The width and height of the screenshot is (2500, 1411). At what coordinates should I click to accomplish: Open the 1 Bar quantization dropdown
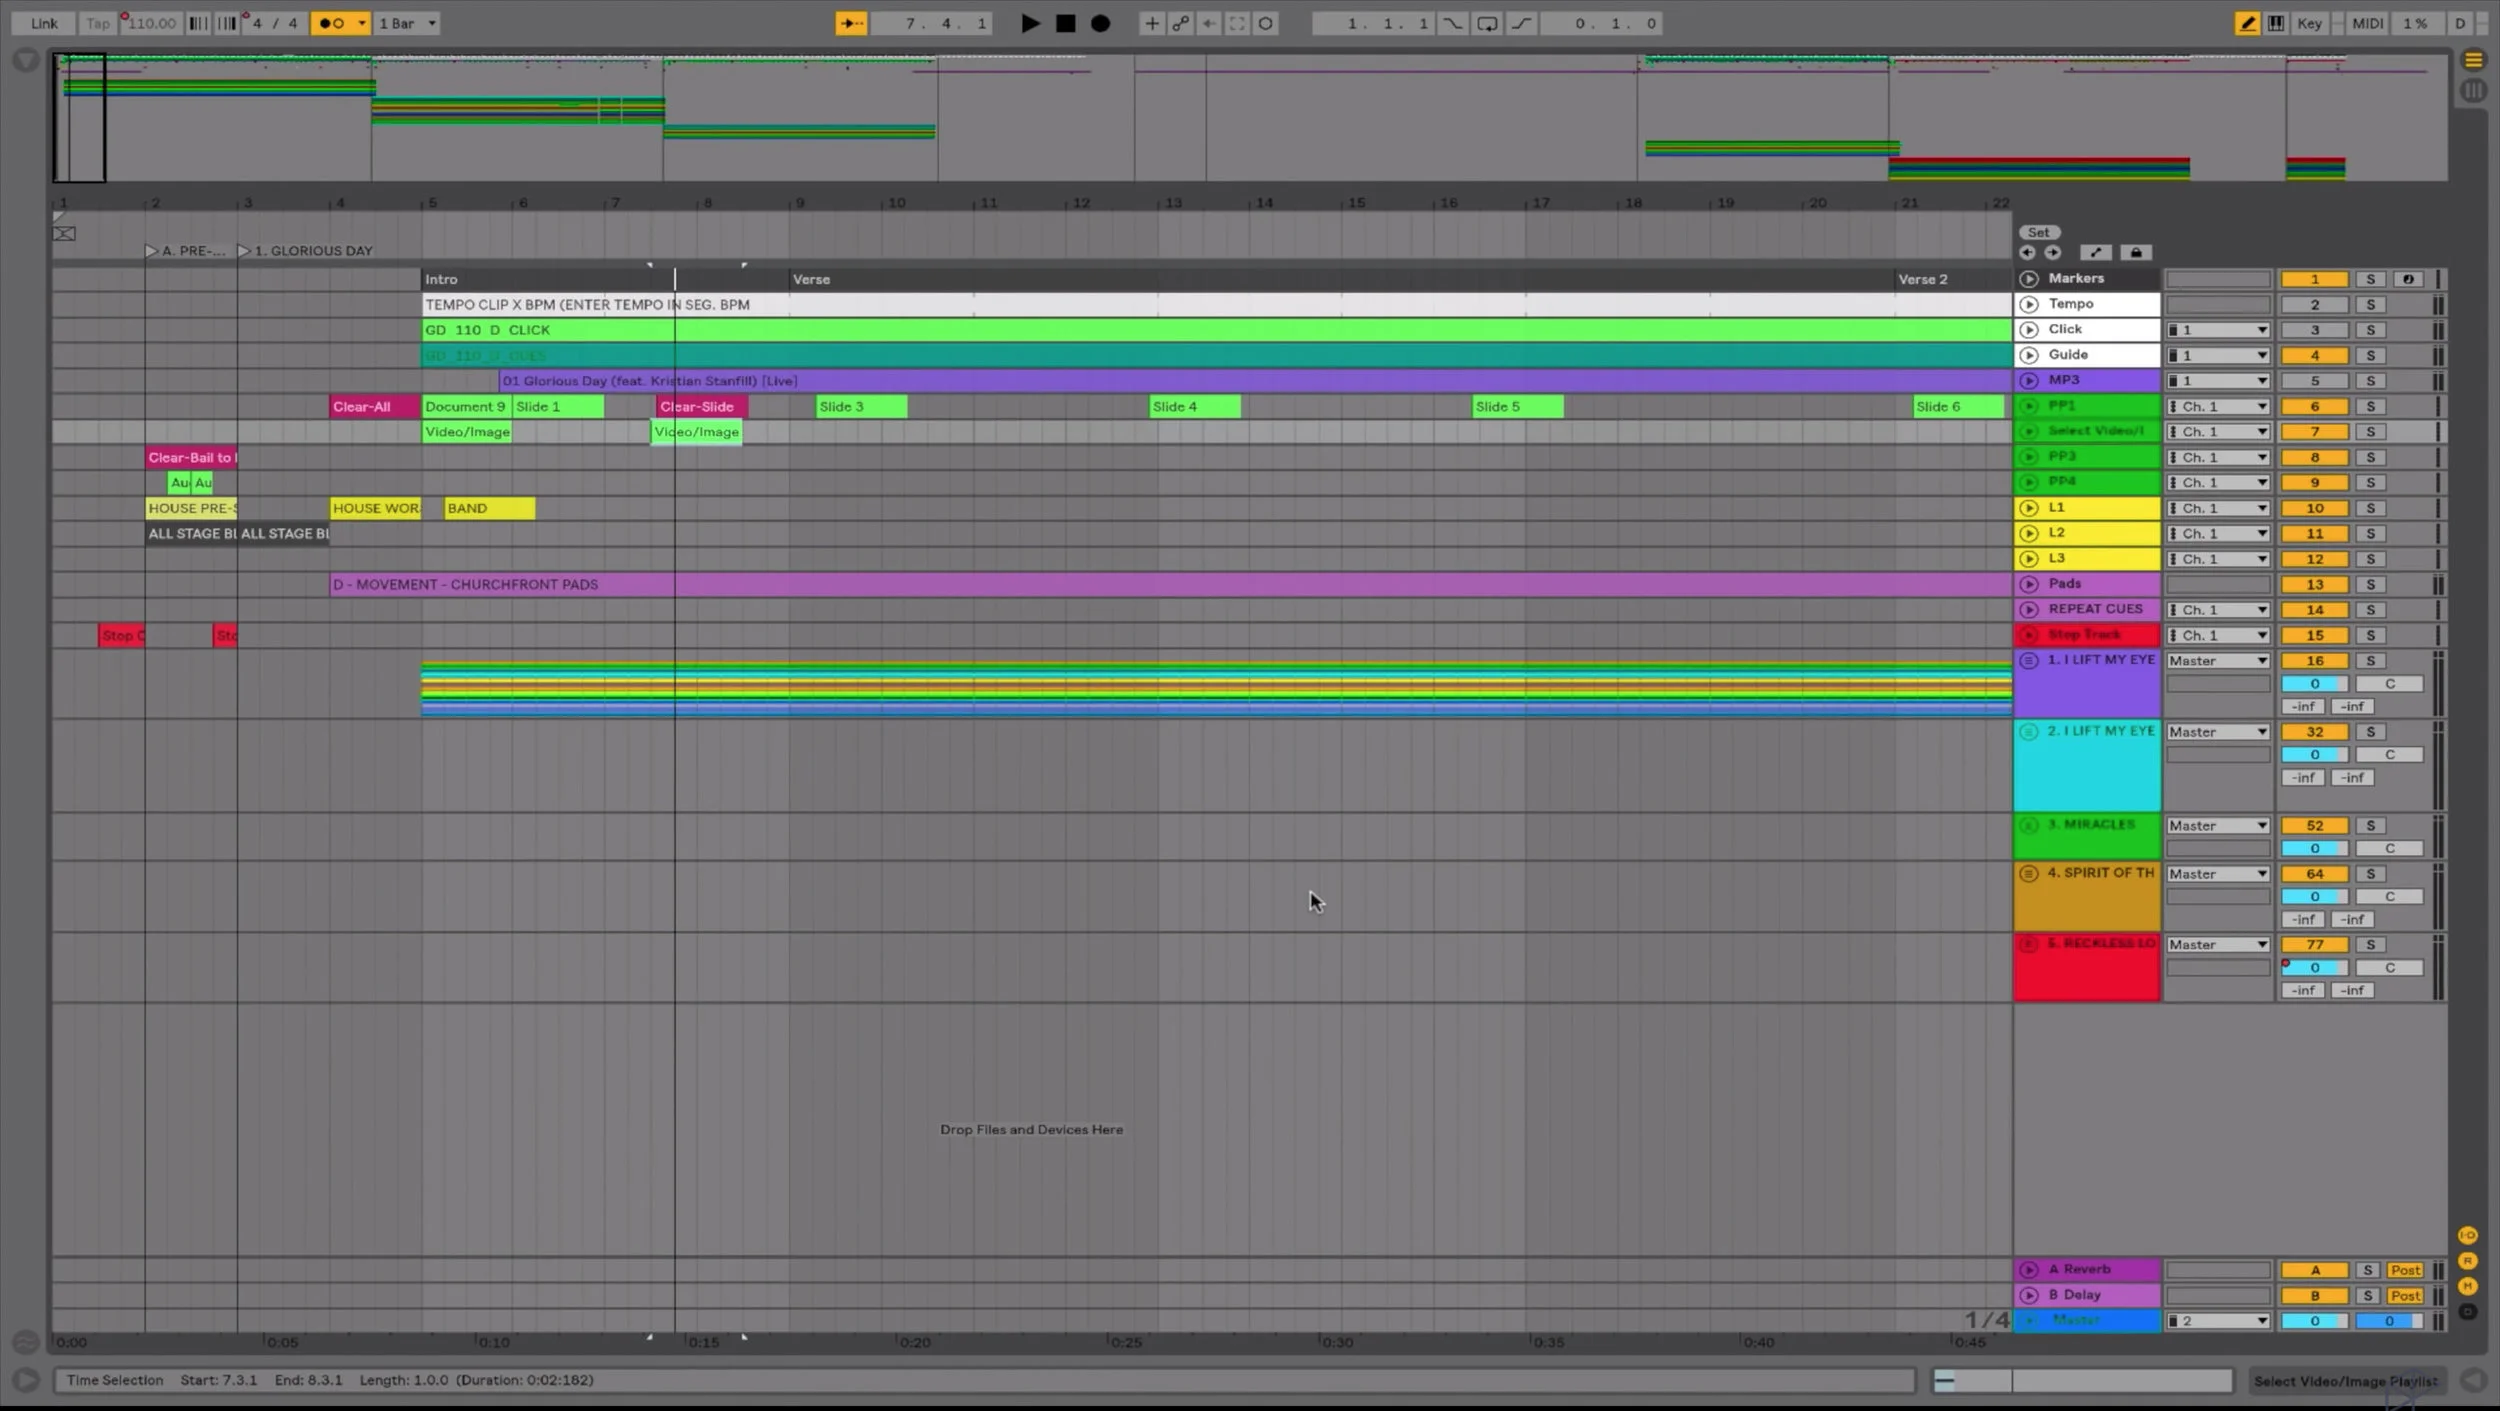(x=407, y=23)
